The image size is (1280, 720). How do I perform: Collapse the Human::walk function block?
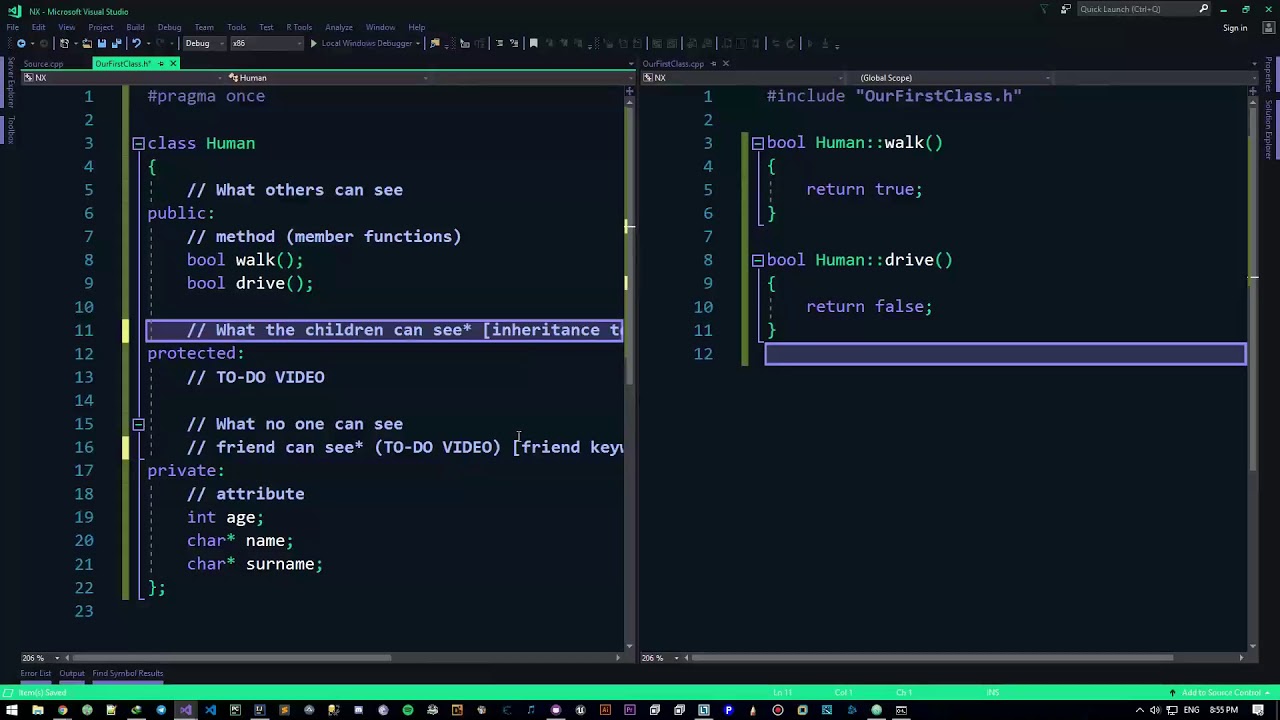[x=758, y=143]
